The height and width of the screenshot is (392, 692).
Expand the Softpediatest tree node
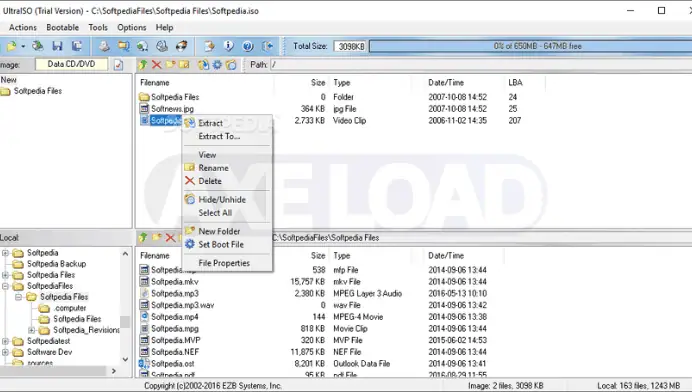[x=5, y=341]
